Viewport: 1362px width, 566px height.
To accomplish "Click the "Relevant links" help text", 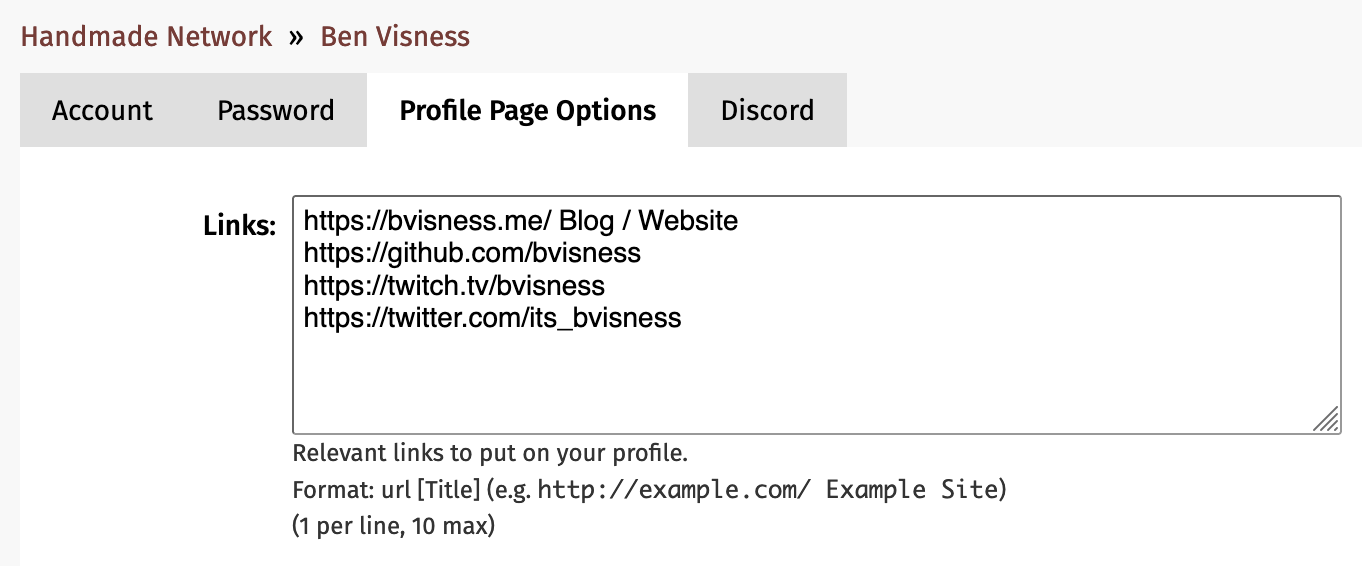I will pos(490,453).
